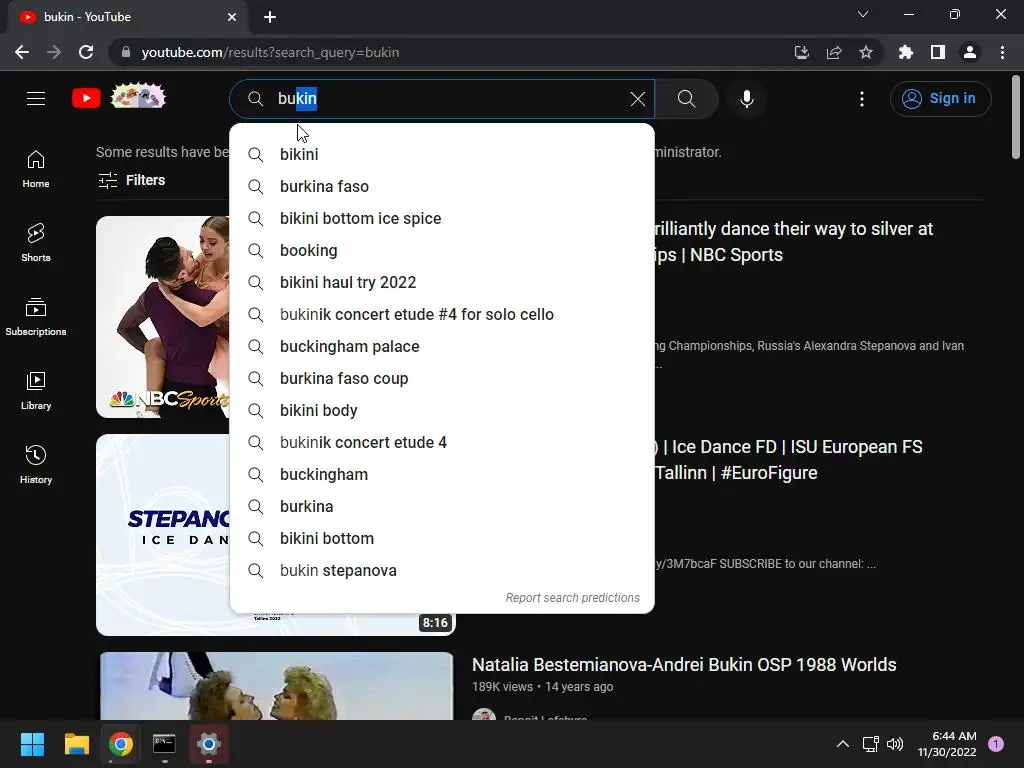Go to Home in sidebar

[x=36, y=170]
